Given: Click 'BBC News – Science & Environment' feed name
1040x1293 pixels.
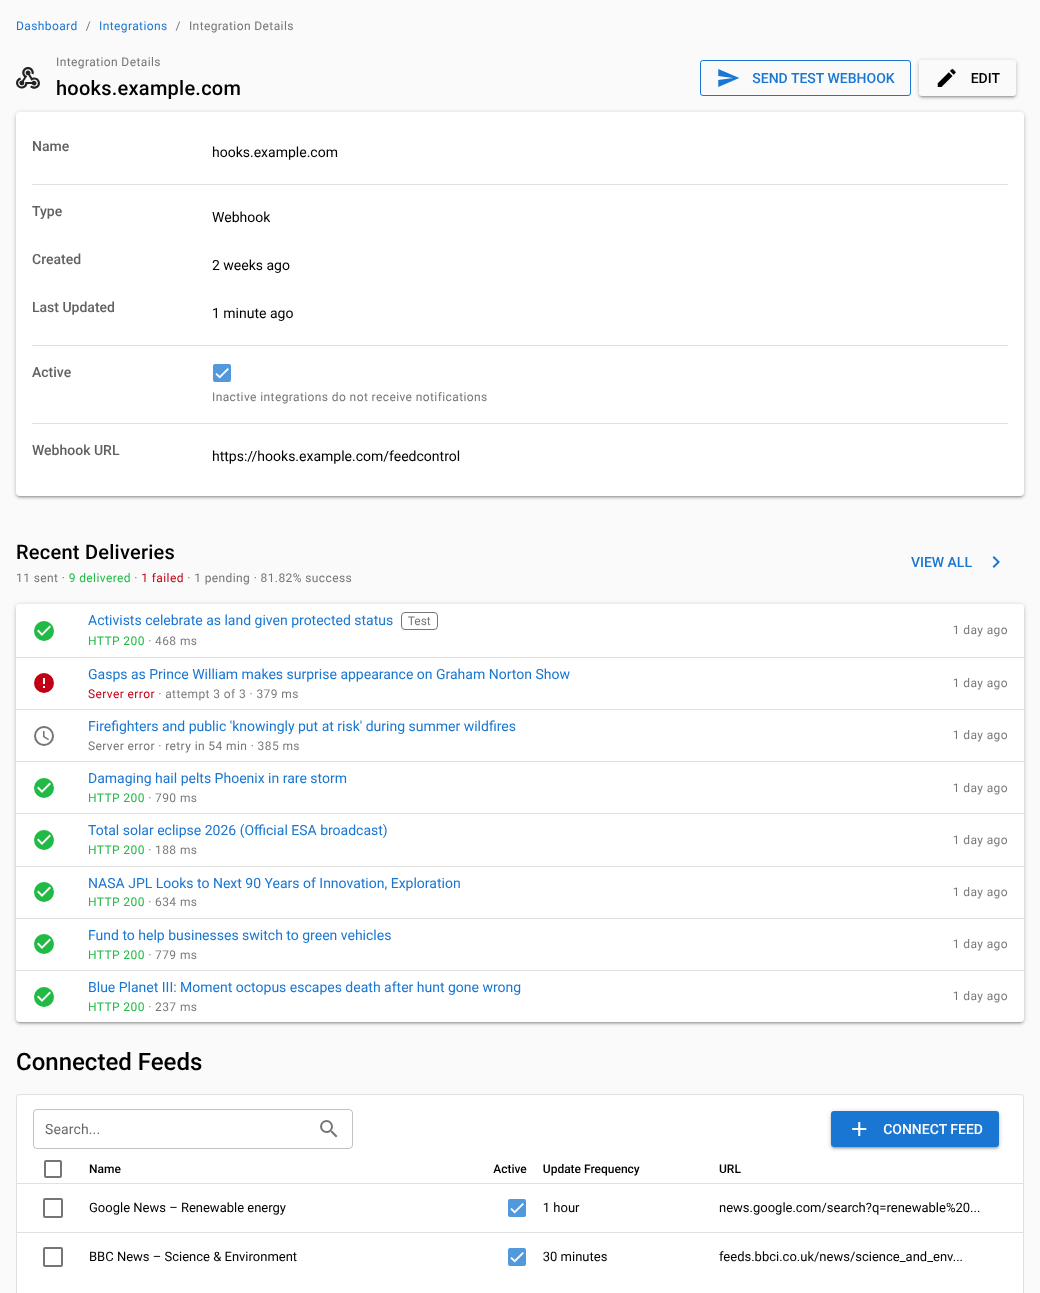Looking at the screenshot, I should [193, 1257].
